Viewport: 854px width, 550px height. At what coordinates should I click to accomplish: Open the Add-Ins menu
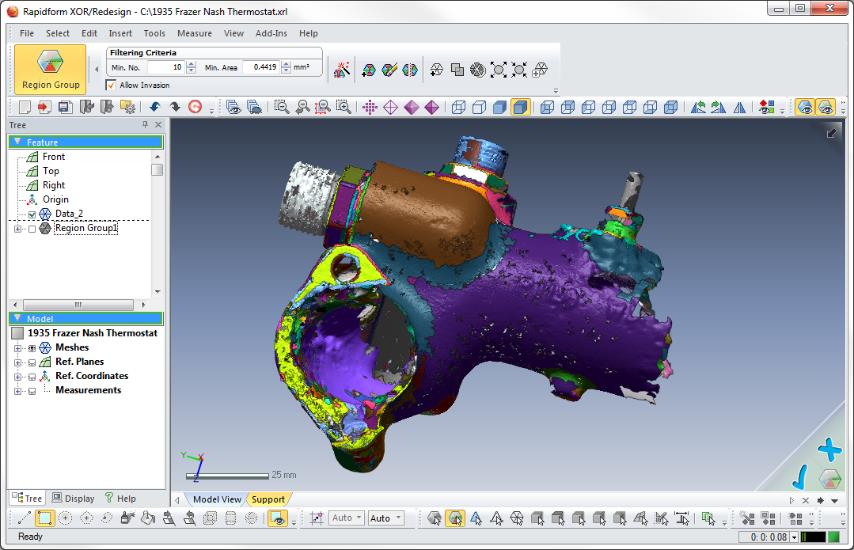click(x=271, y=33)
